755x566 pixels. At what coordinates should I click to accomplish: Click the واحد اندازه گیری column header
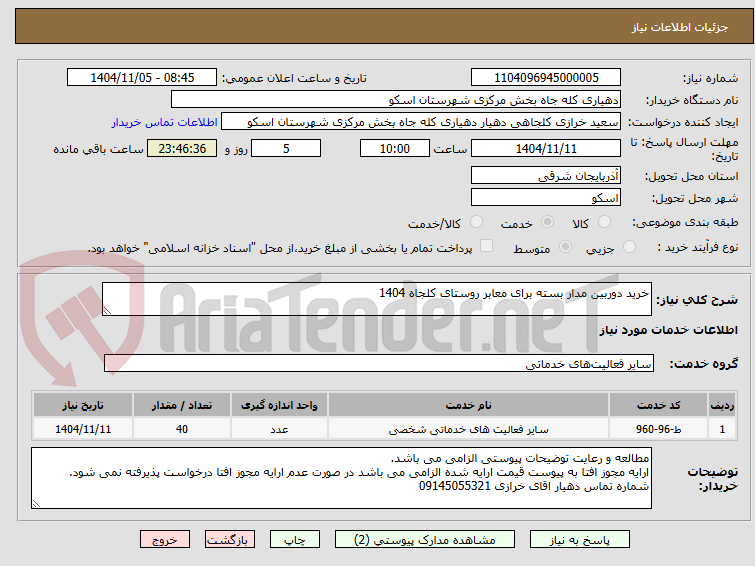pyautogui.click(x=279, y=405)
